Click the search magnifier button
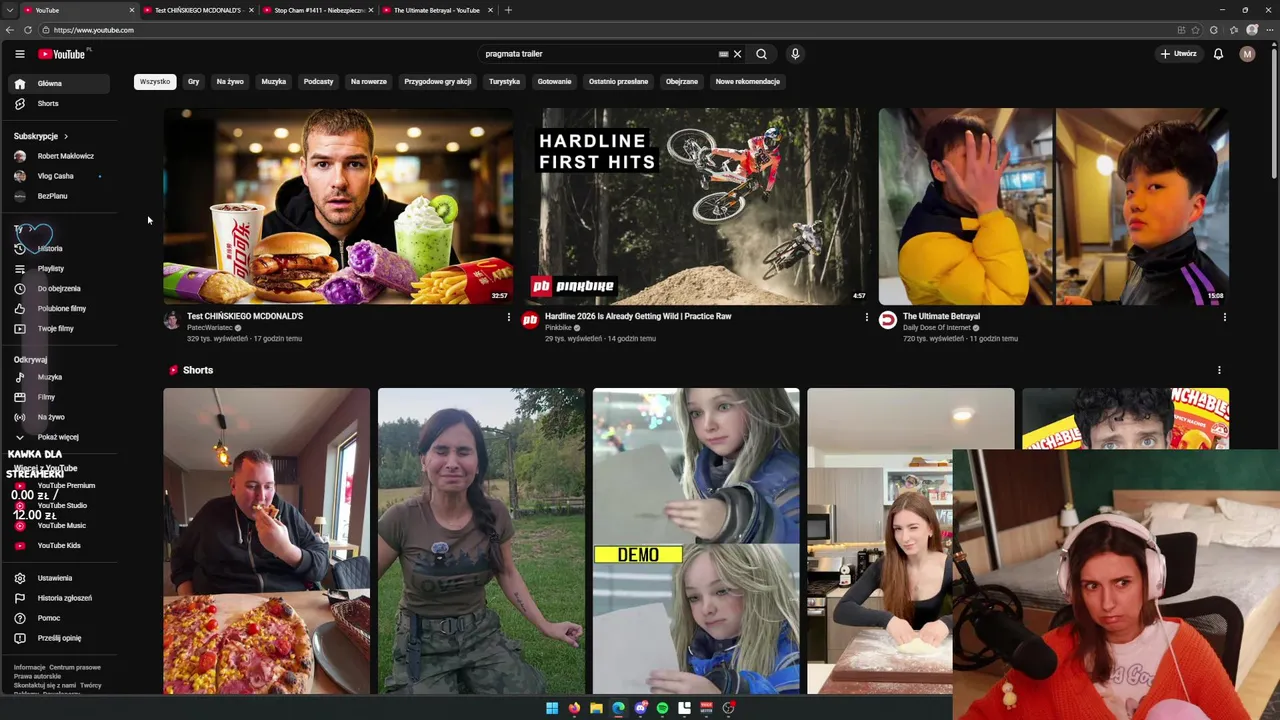 [x=761, y=54]
